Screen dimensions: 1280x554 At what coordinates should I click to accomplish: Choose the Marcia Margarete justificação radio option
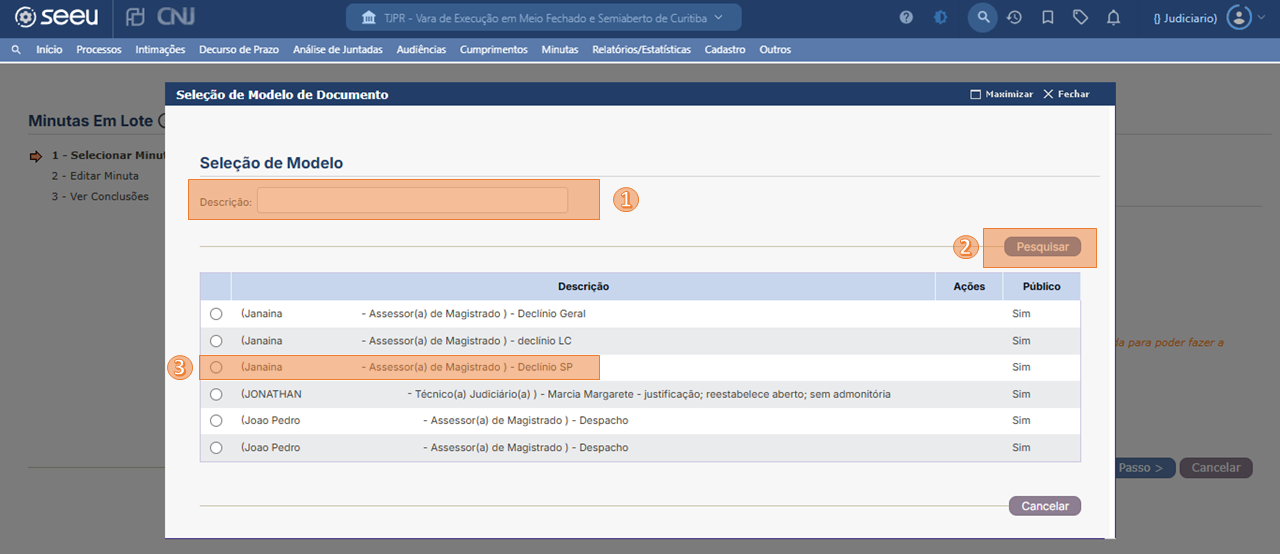[x=216, y=394]
